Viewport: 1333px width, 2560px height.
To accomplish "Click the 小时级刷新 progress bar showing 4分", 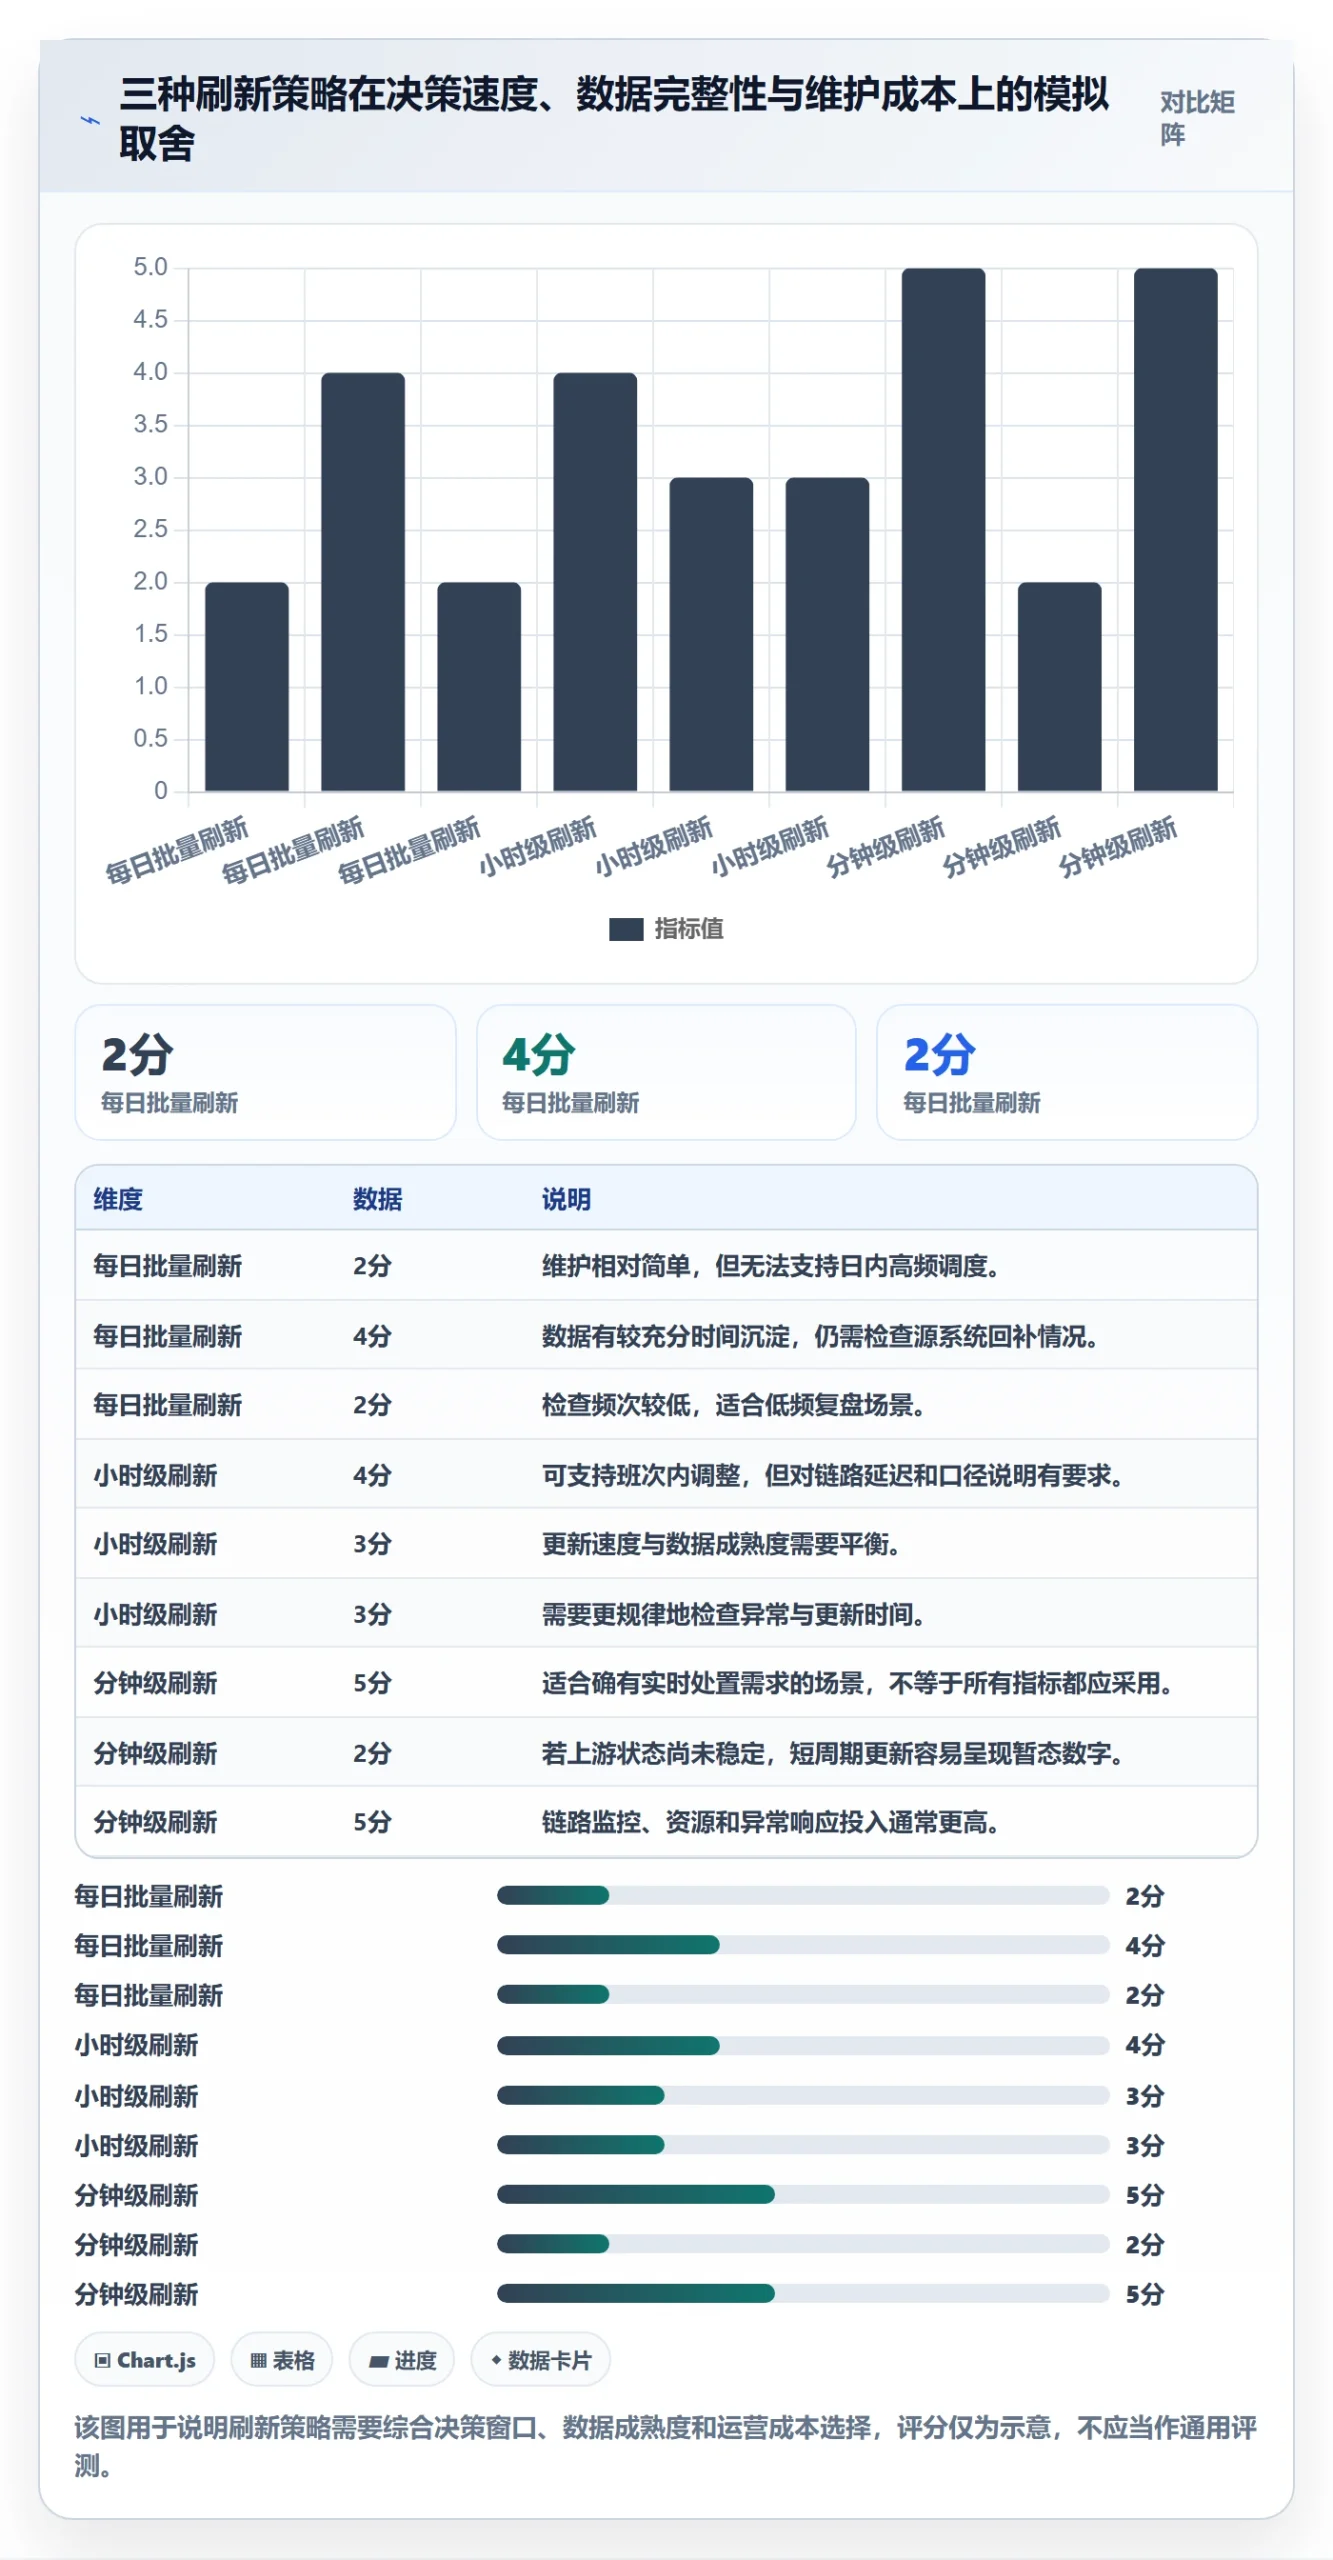I will coord(803,2045).
